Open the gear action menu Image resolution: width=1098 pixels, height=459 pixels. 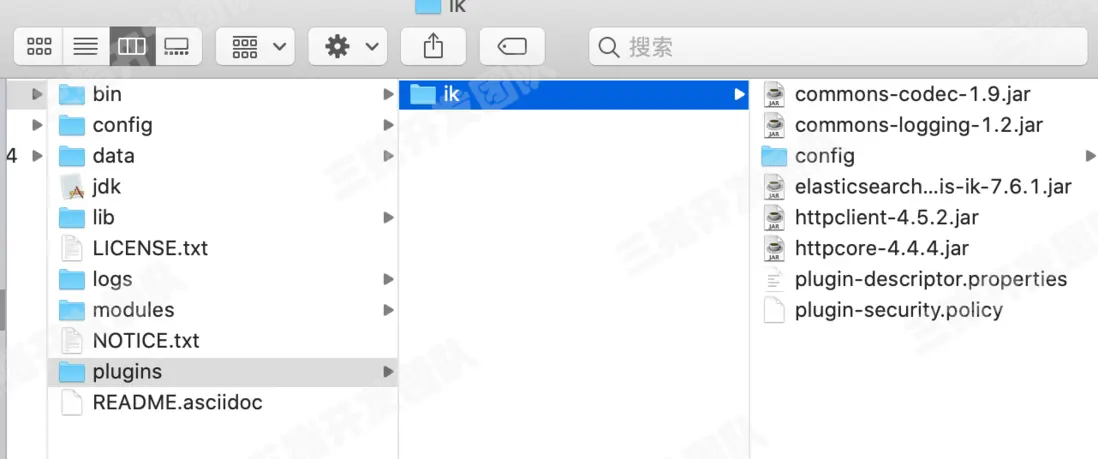[x=347, y=47]
